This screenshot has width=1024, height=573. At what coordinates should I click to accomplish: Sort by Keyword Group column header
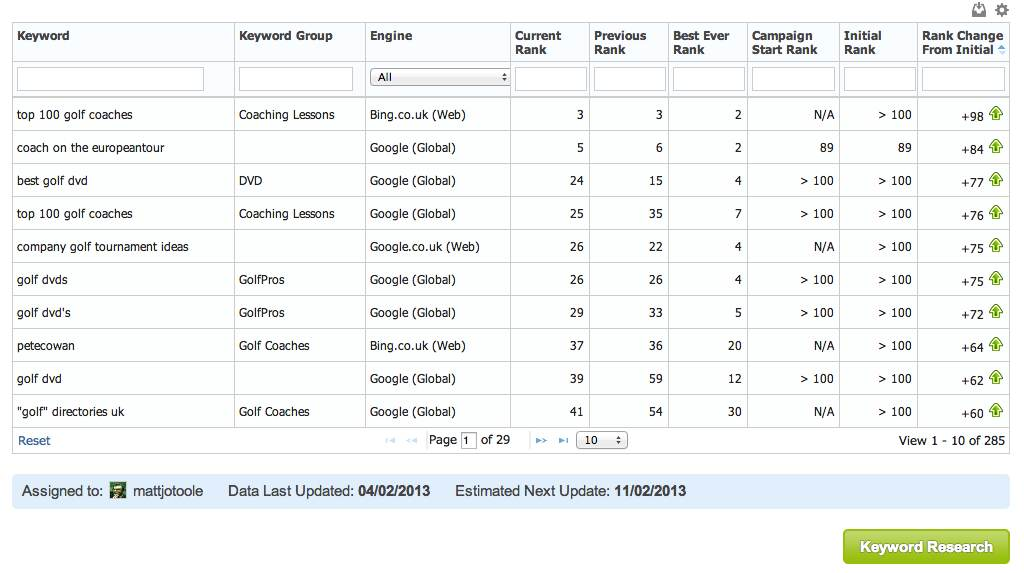[285, 36]
